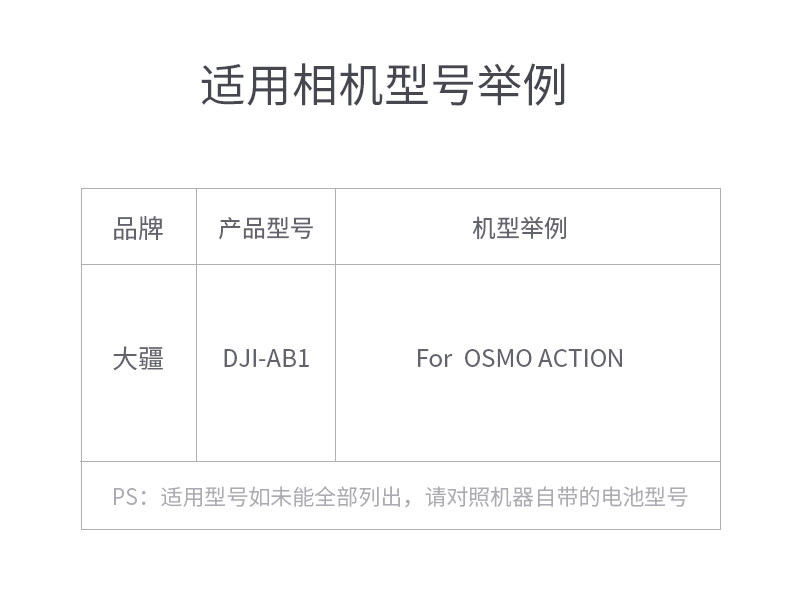This screenshot has width=790, height=609.
Task: Click the word OSMO in the table
Action: point(498,358)
